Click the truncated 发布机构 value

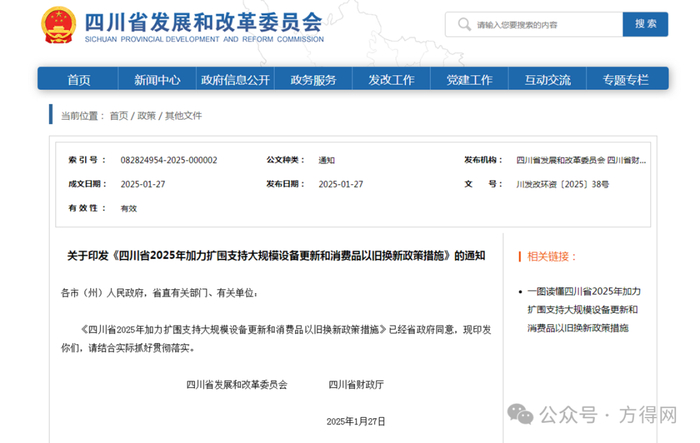581,160
